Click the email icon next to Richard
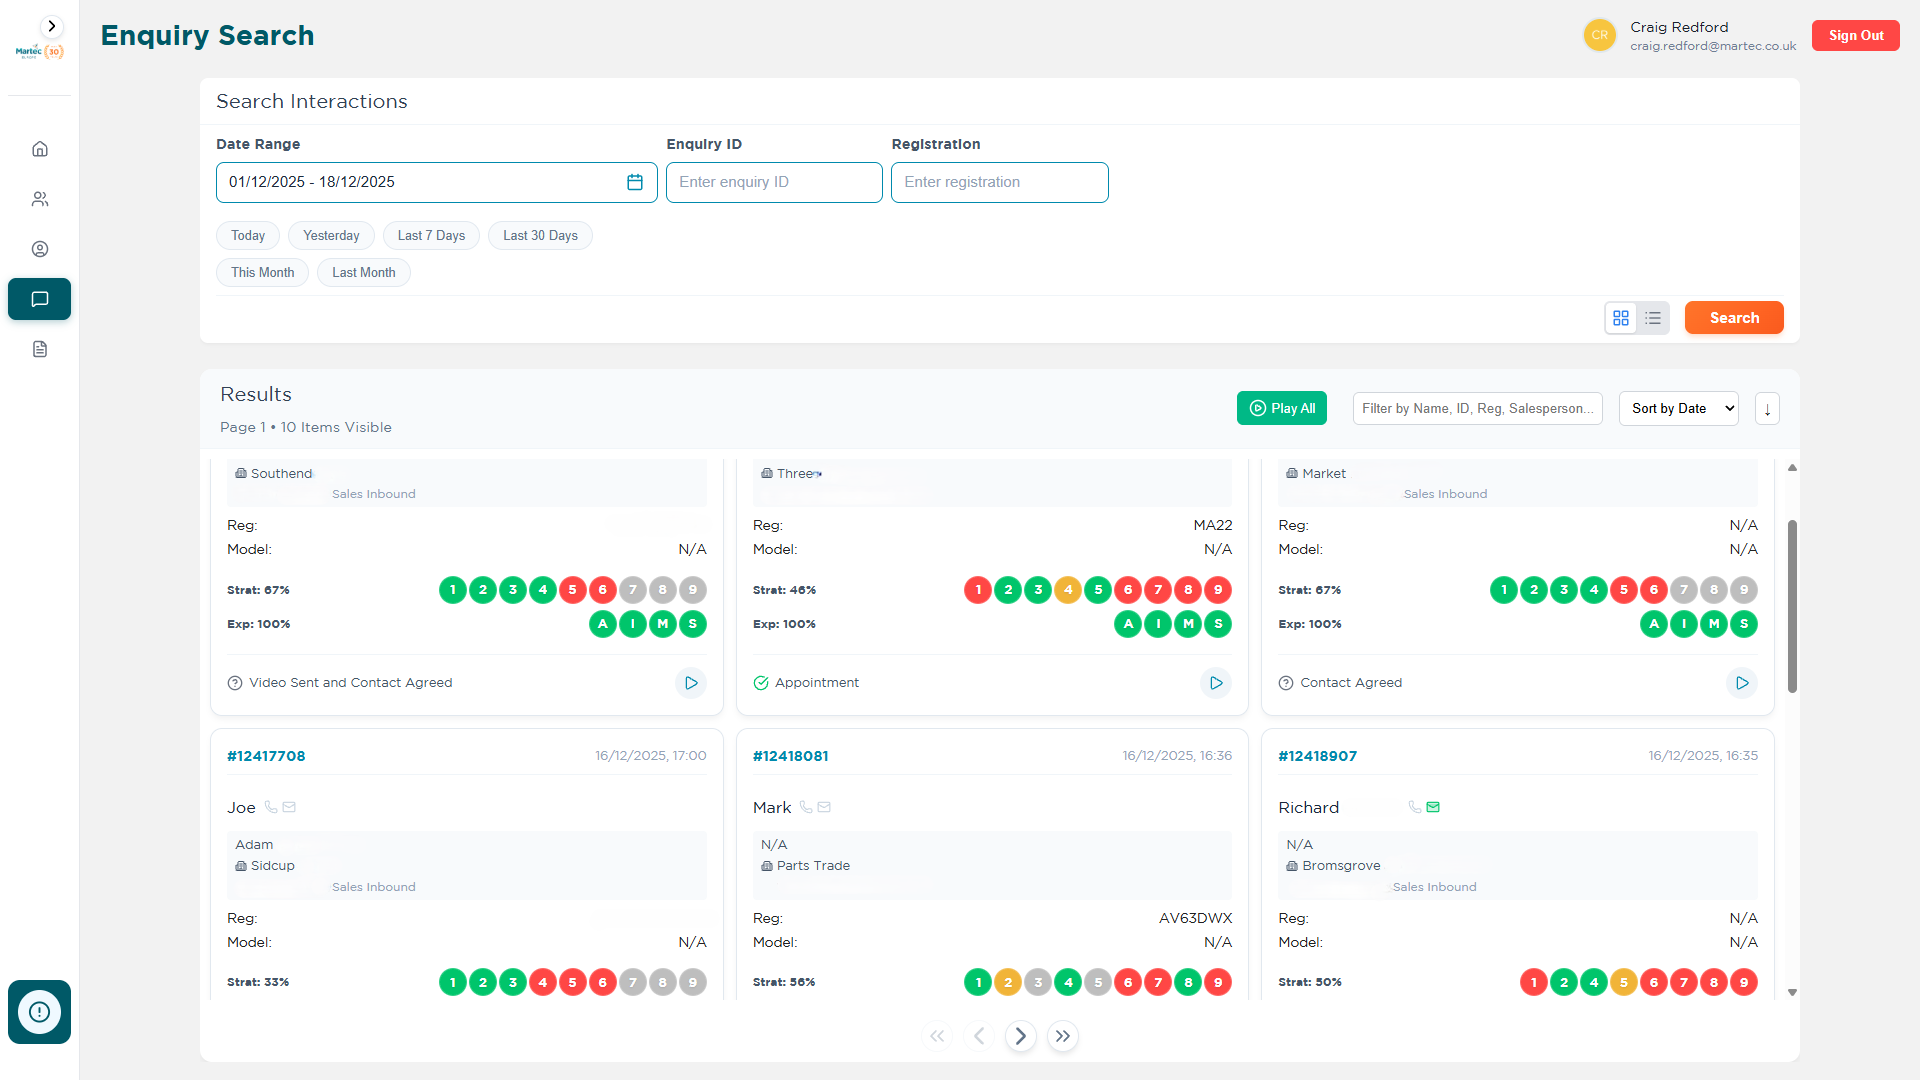Viewport: 1920px width, 1080px height. pyautogui.click(x=1433, y=807)
